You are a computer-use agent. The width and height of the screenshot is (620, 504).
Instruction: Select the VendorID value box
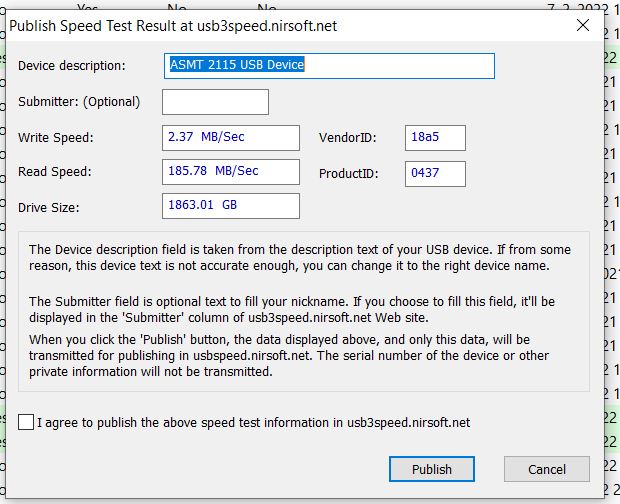435,138
